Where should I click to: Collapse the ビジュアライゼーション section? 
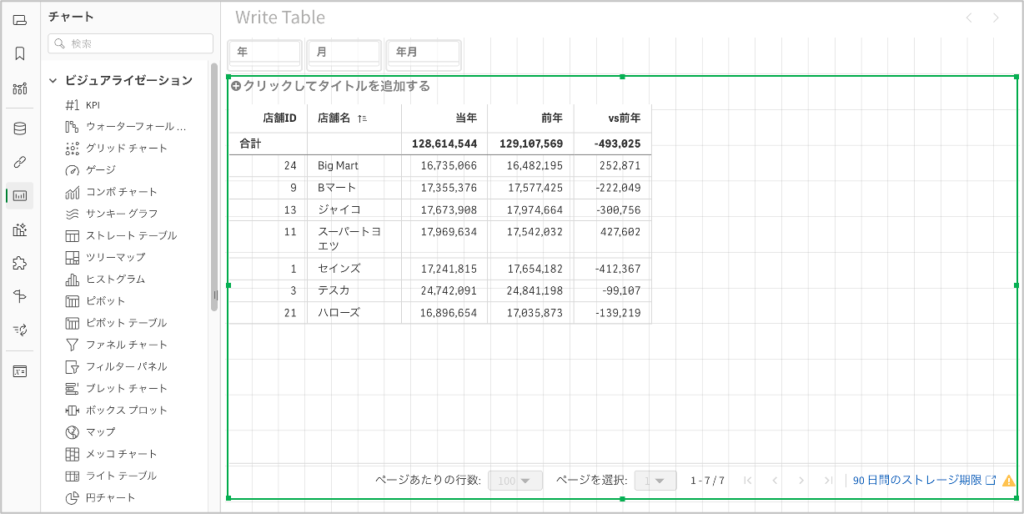point(53,81)
